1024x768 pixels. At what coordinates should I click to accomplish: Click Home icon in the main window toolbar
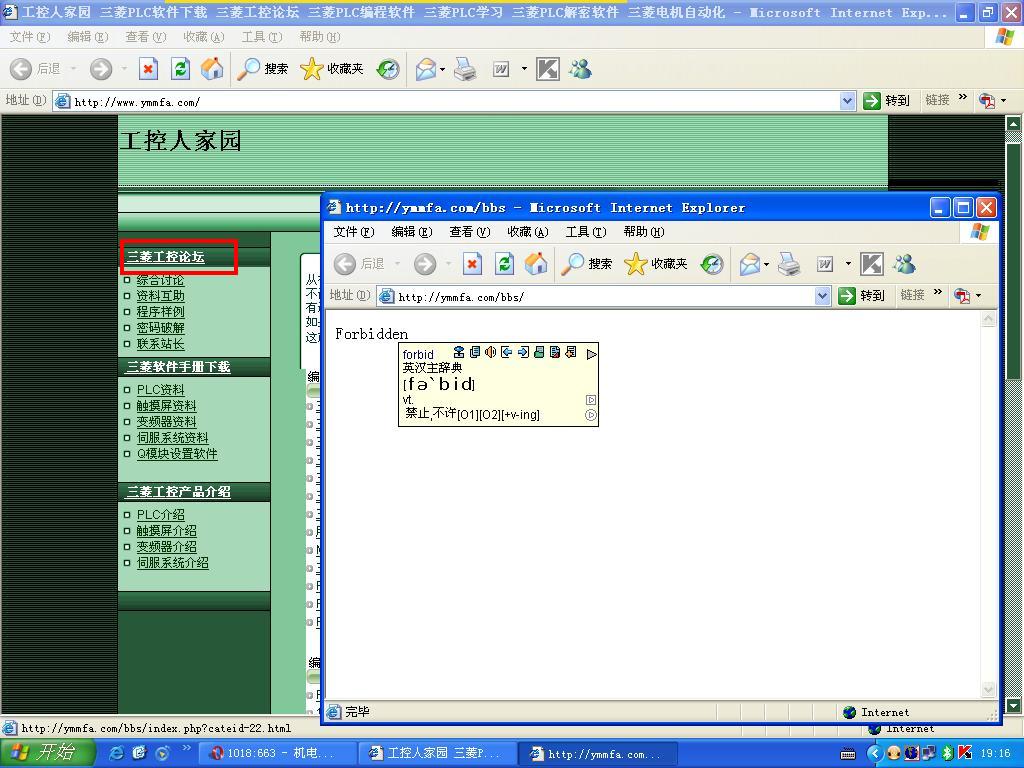tap(212, 69)
